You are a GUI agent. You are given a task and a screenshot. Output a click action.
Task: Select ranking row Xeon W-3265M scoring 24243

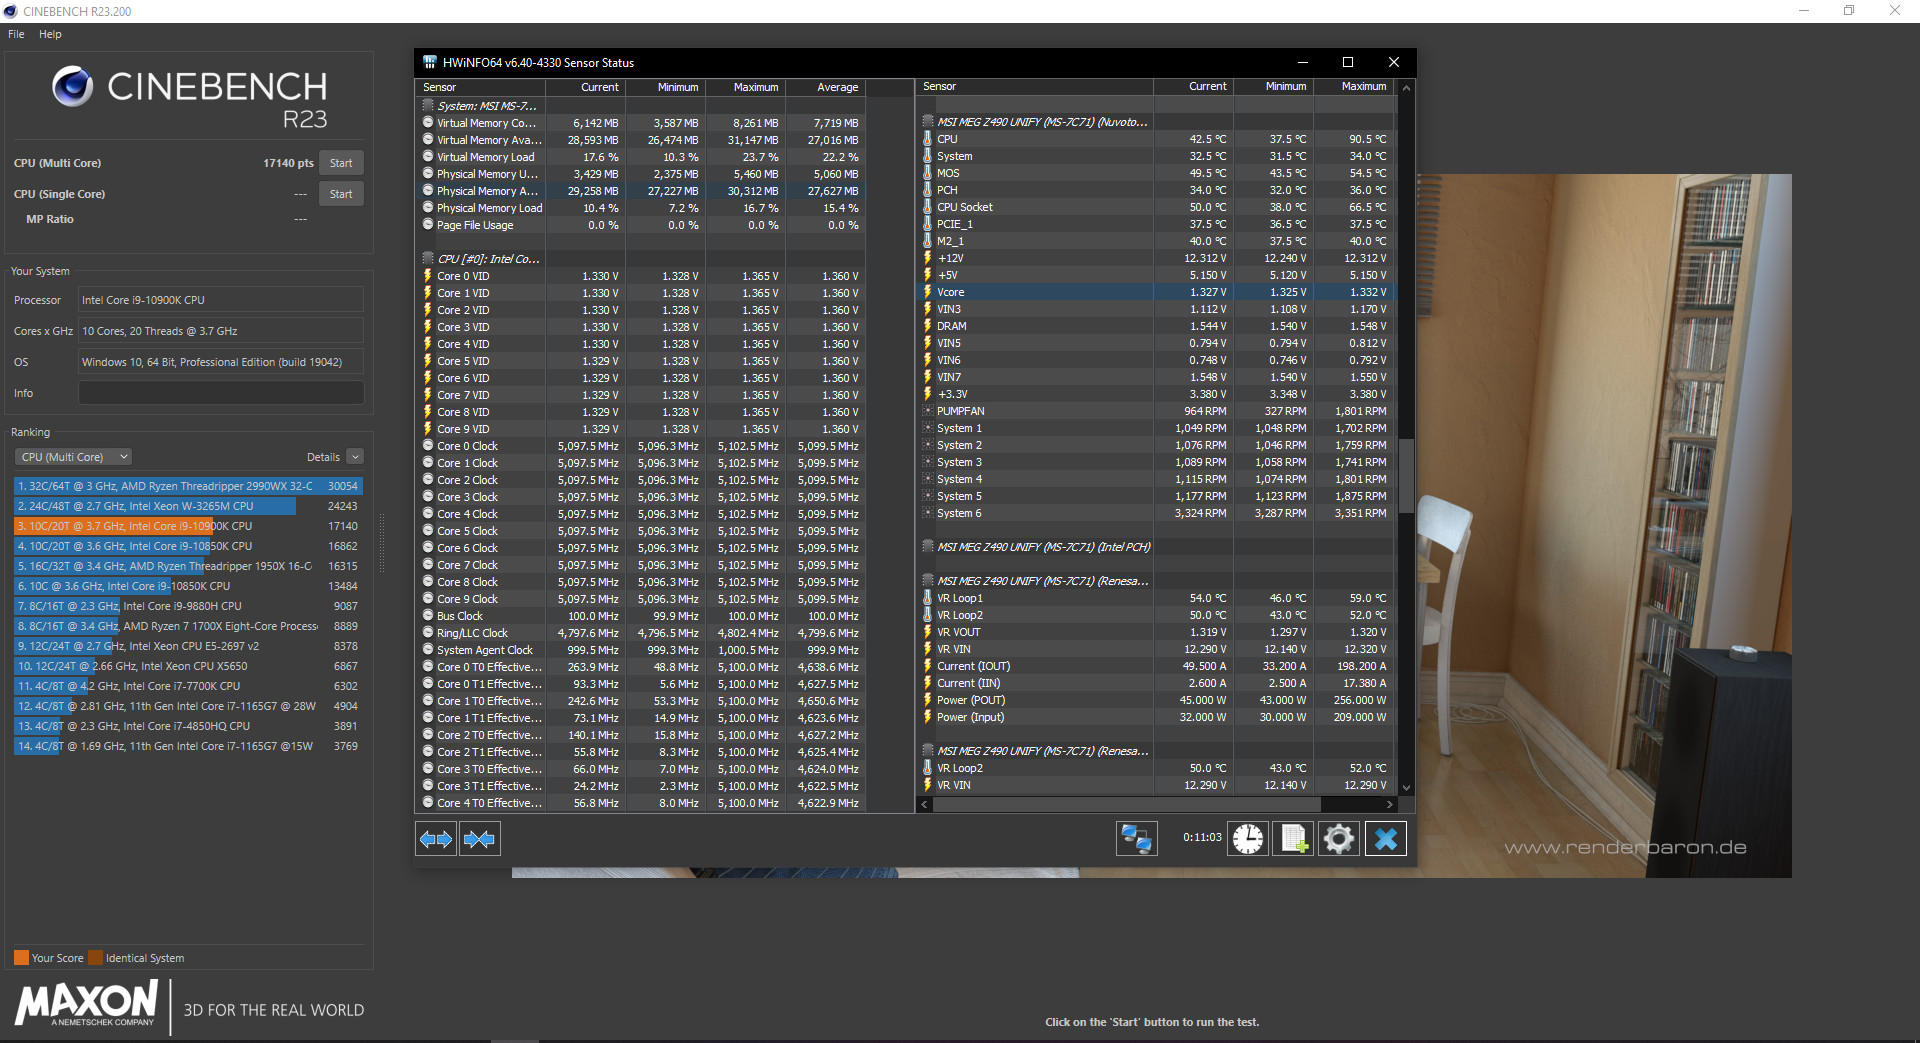(x=188, y=506)
